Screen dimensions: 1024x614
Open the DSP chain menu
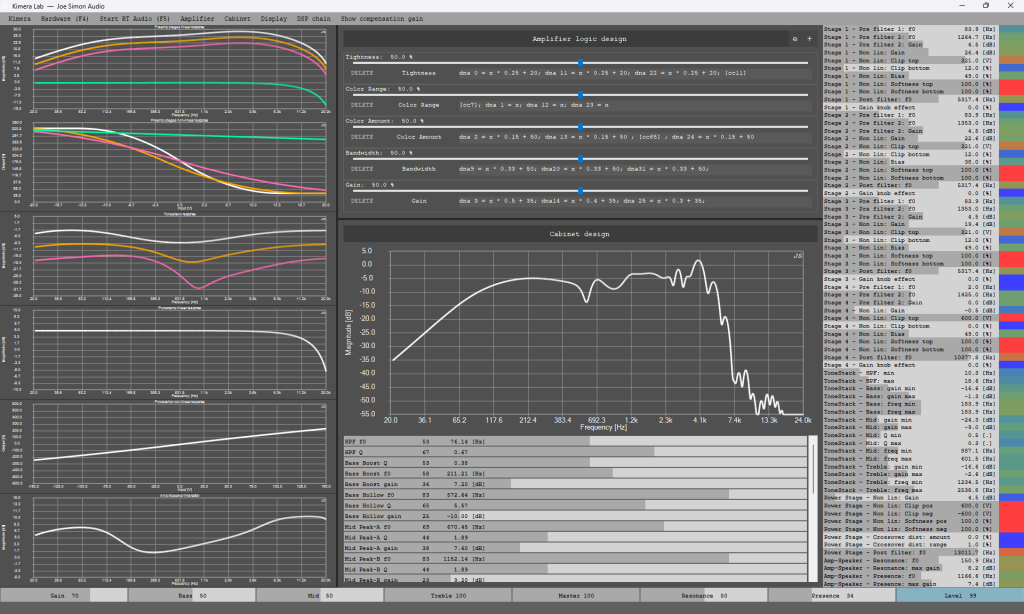pos(315,19)
